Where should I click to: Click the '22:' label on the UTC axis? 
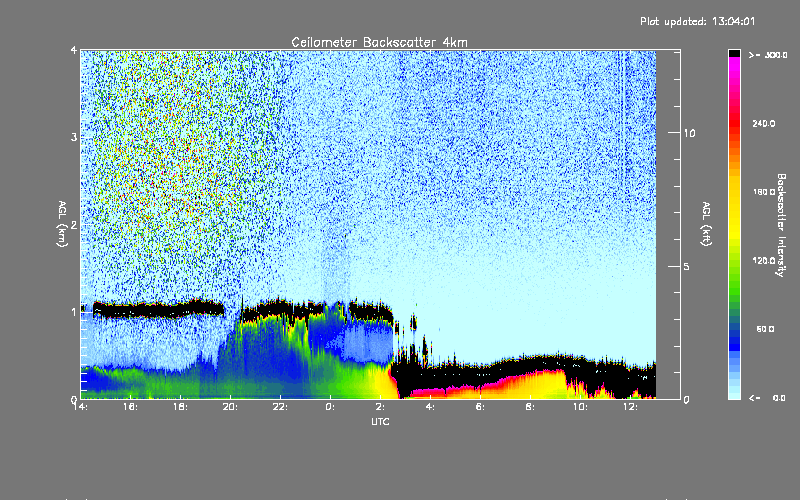coord(280,407)
